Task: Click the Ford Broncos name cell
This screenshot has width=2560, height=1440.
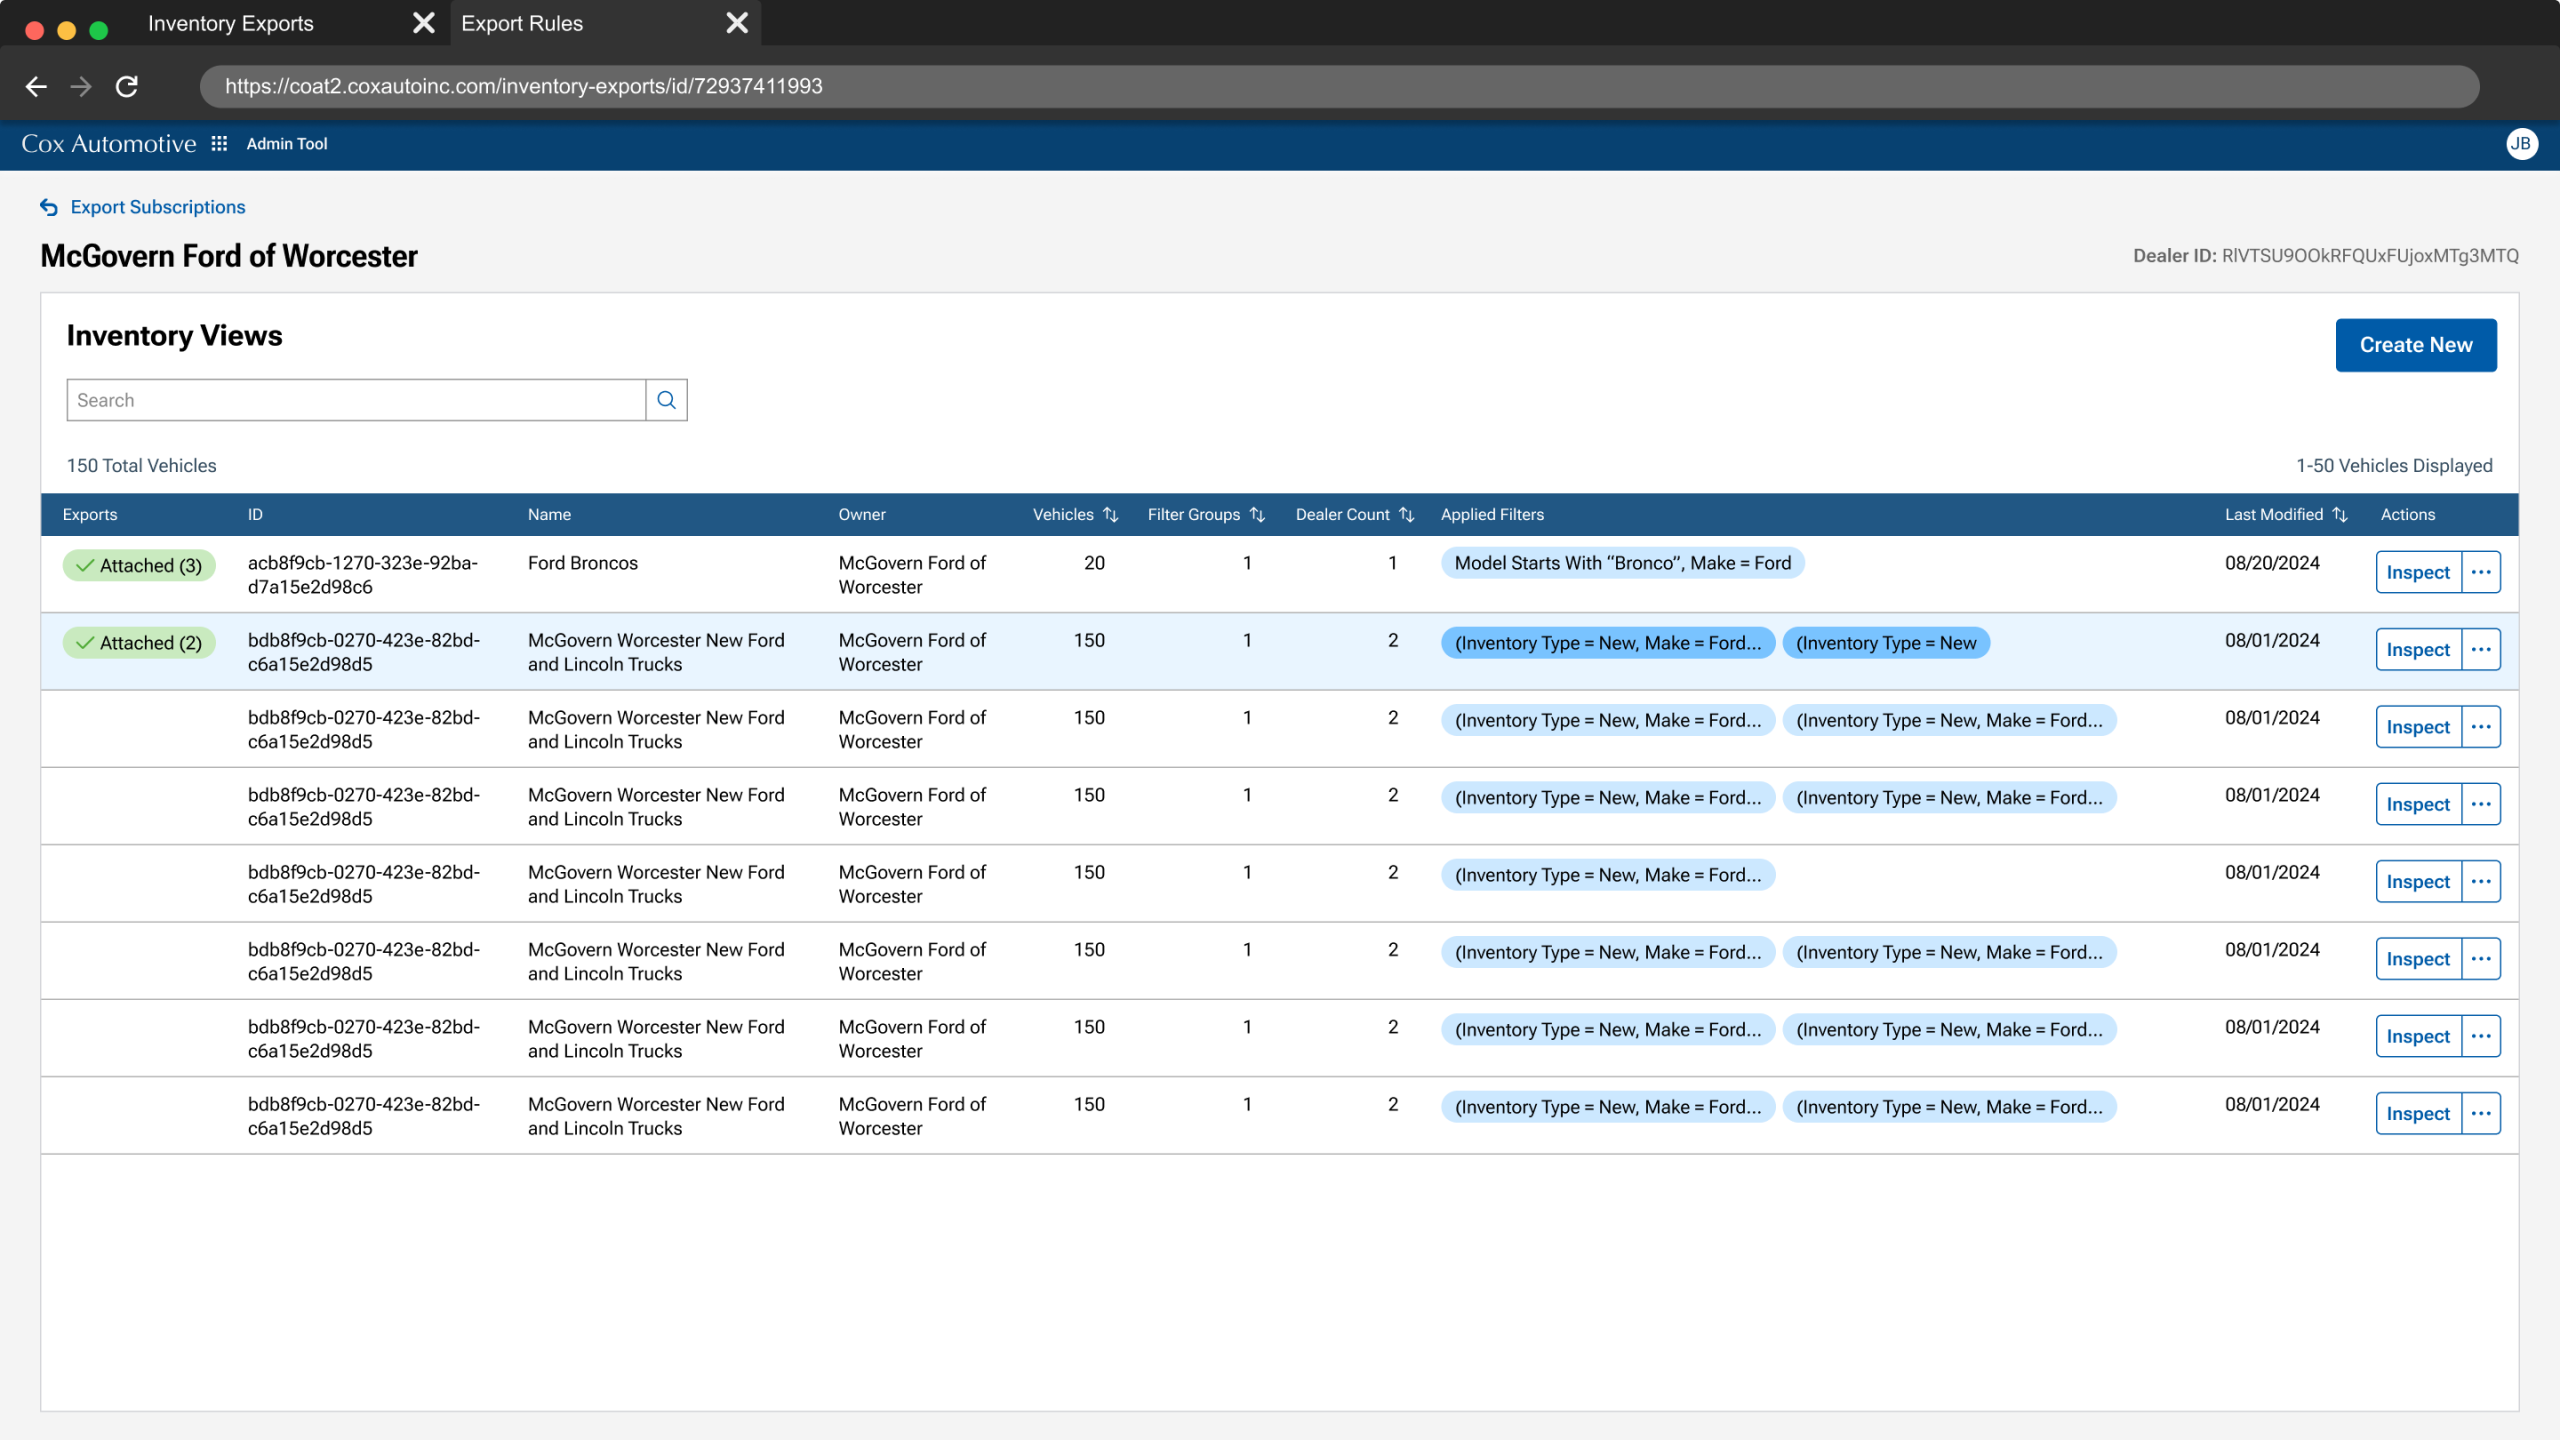Action: click(583, 563)
